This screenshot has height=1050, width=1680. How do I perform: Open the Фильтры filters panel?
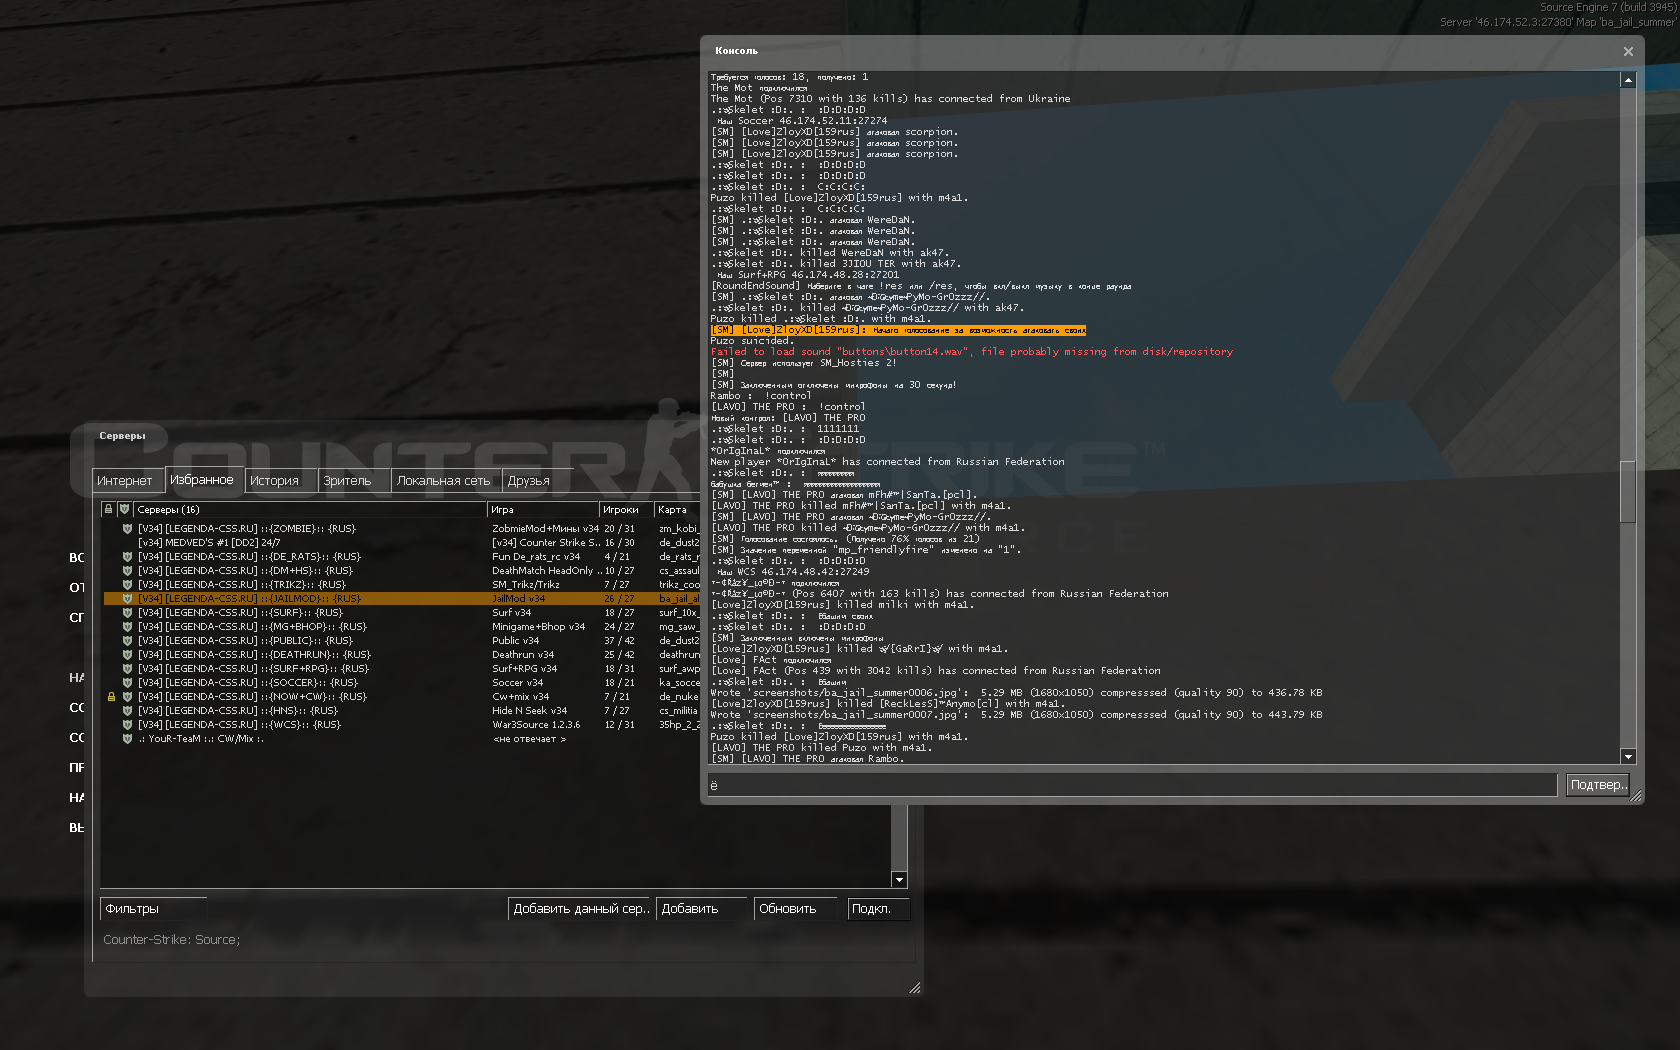[x=153, y=909]
